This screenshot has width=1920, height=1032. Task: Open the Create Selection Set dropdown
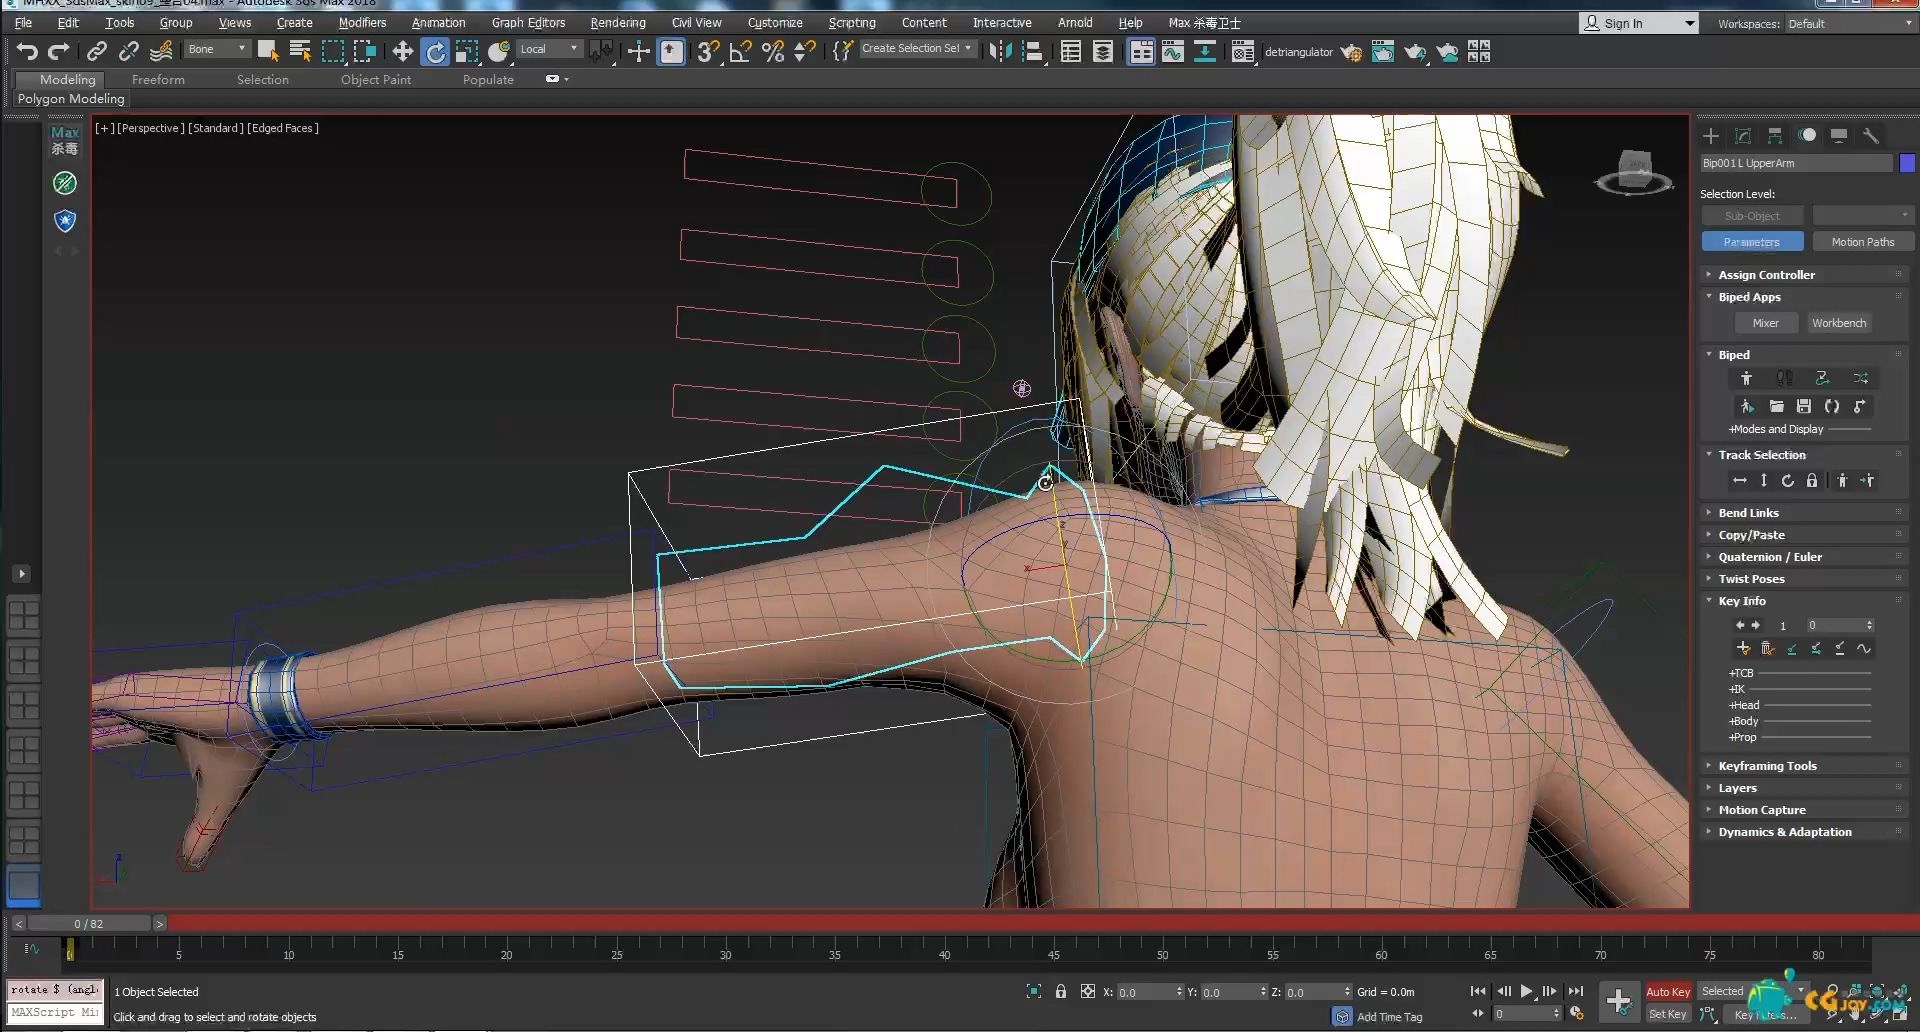[916, 48]
